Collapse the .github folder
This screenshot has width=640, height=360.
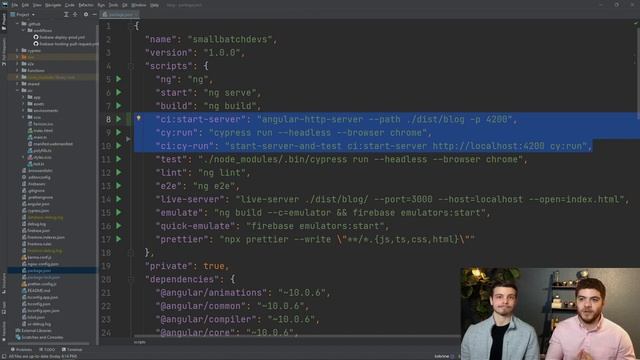(18, 24)
